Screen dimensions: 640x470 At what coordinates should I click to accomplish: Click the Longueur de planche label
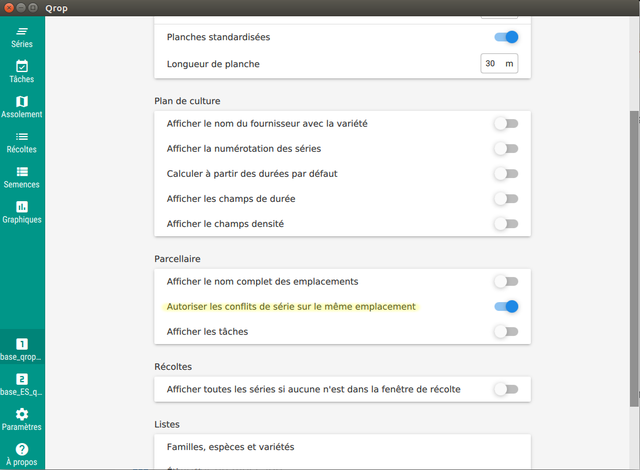coord(213,64)
